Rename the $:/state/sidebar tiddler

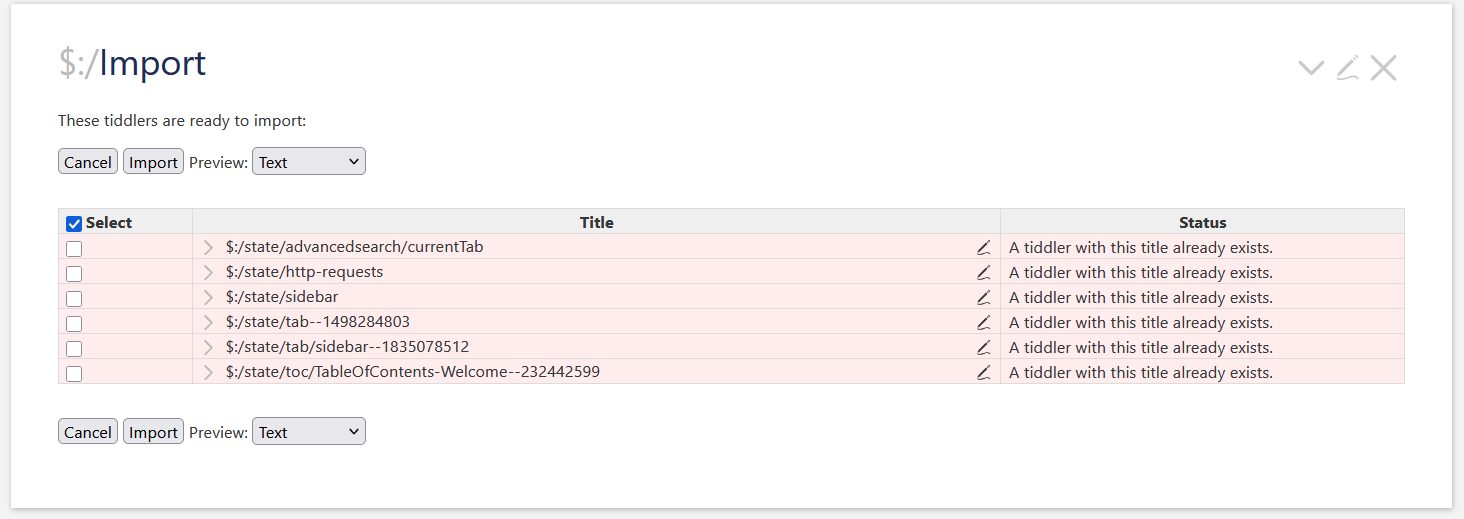pos(984,298)
